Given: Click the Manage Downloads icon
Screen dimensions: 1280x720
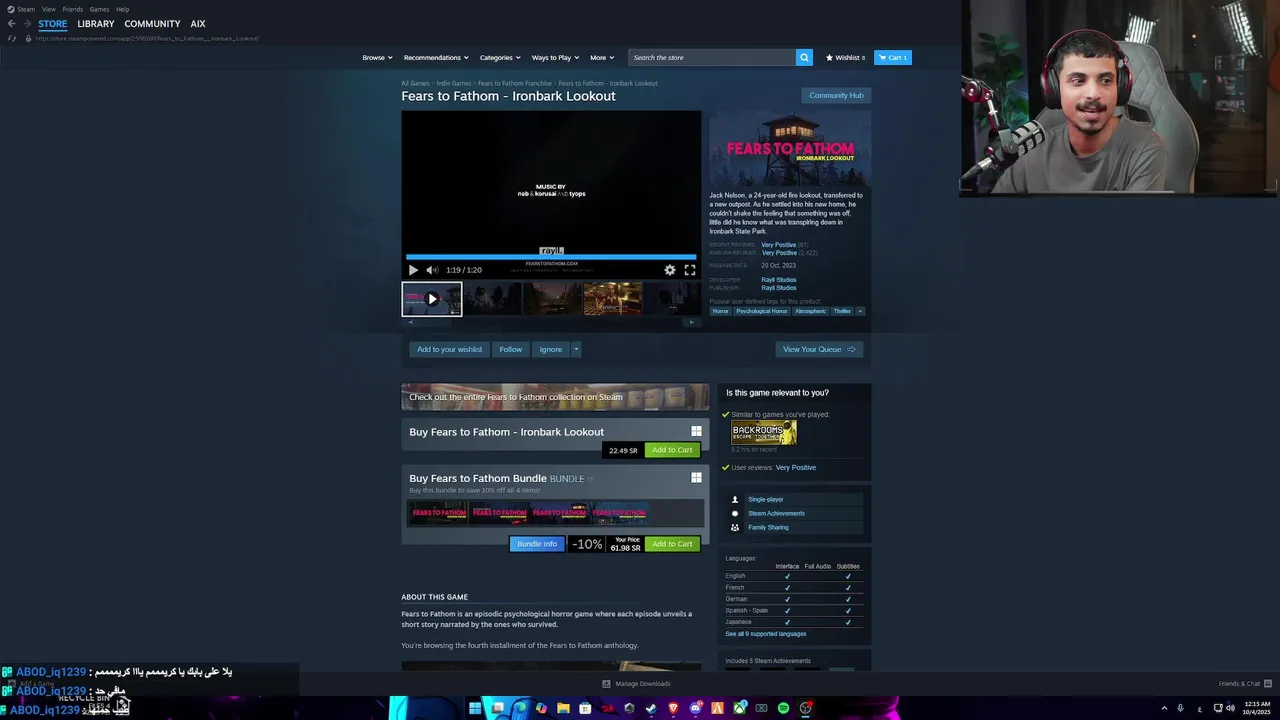Looking at the screenshot, I should (x=606, y=684).
